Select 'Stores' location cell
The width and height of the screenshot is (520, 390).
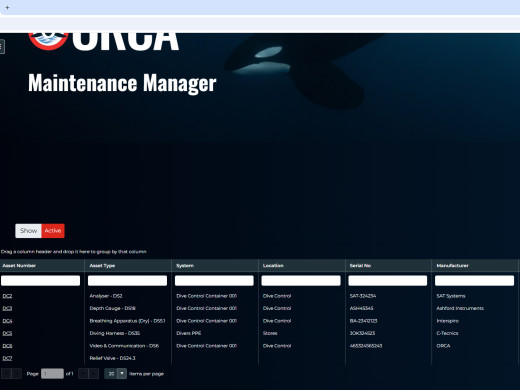coord(270,333)
